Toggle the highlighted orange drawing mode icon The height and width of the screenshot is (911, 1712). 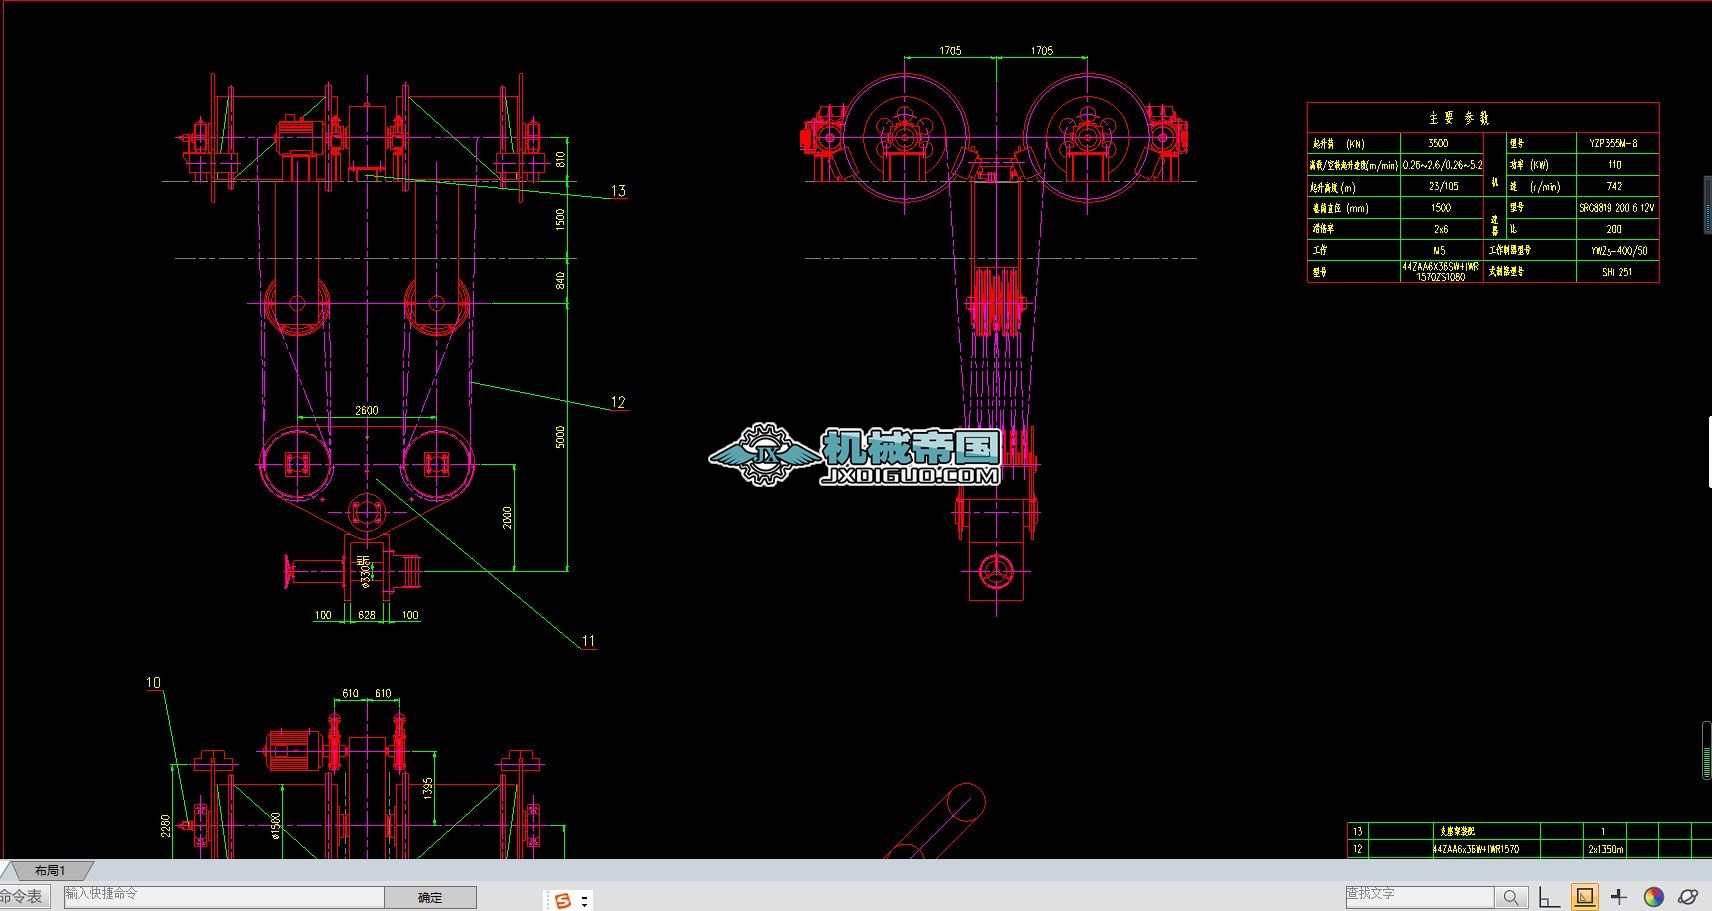(1585, 897)
